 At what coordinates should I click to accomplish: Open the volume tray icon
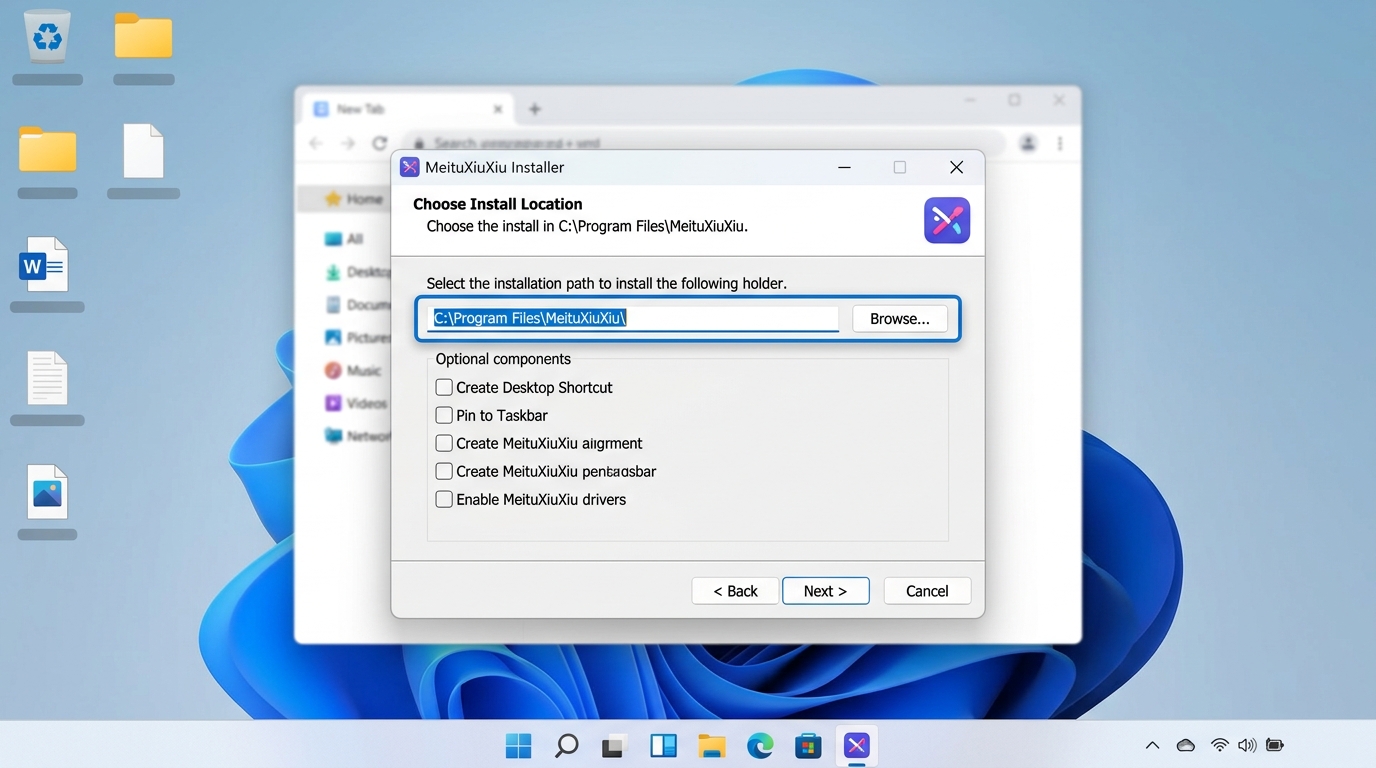point(1247,745)
